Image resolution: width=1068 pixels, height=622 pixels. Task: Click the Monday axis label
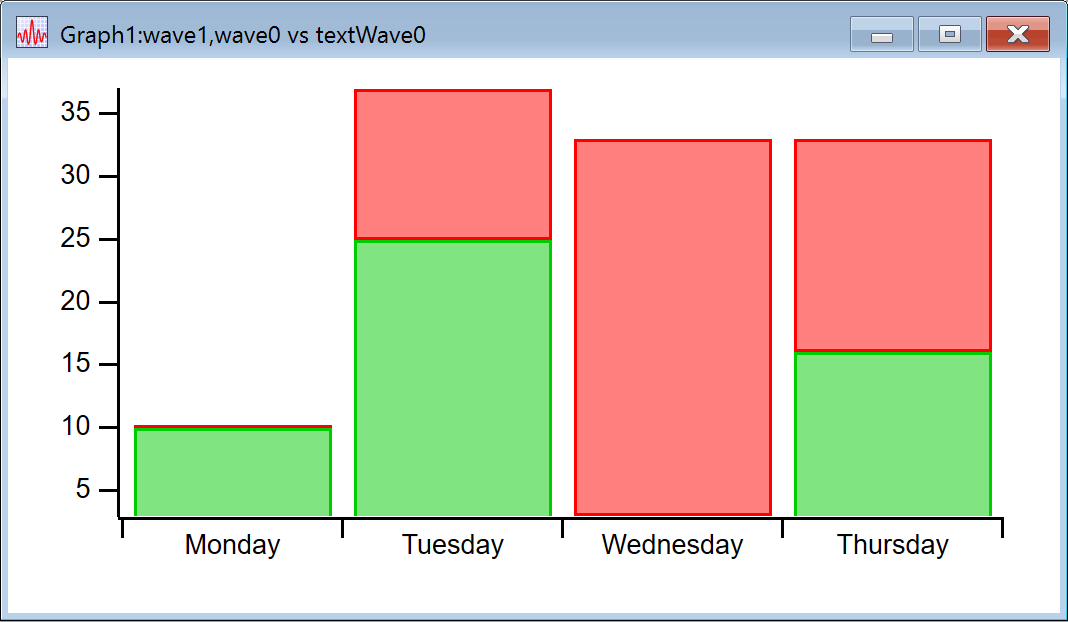tap(233, 545)
